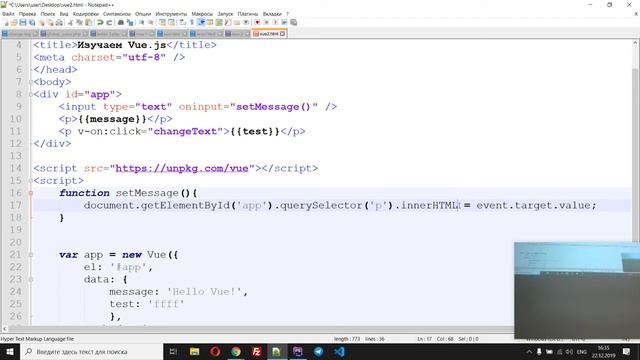Click the https://unpkg.com/vue link

coord(182,168)
